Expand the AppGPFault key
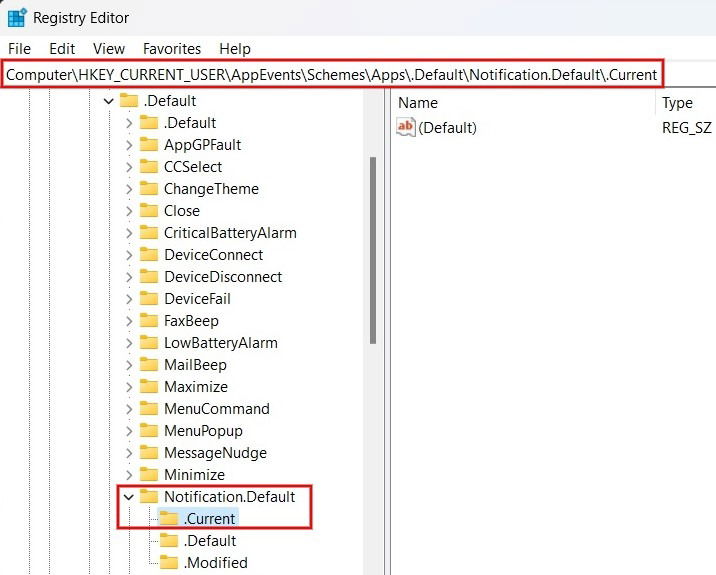The image size is (716, 575). (x=129, y=145)
